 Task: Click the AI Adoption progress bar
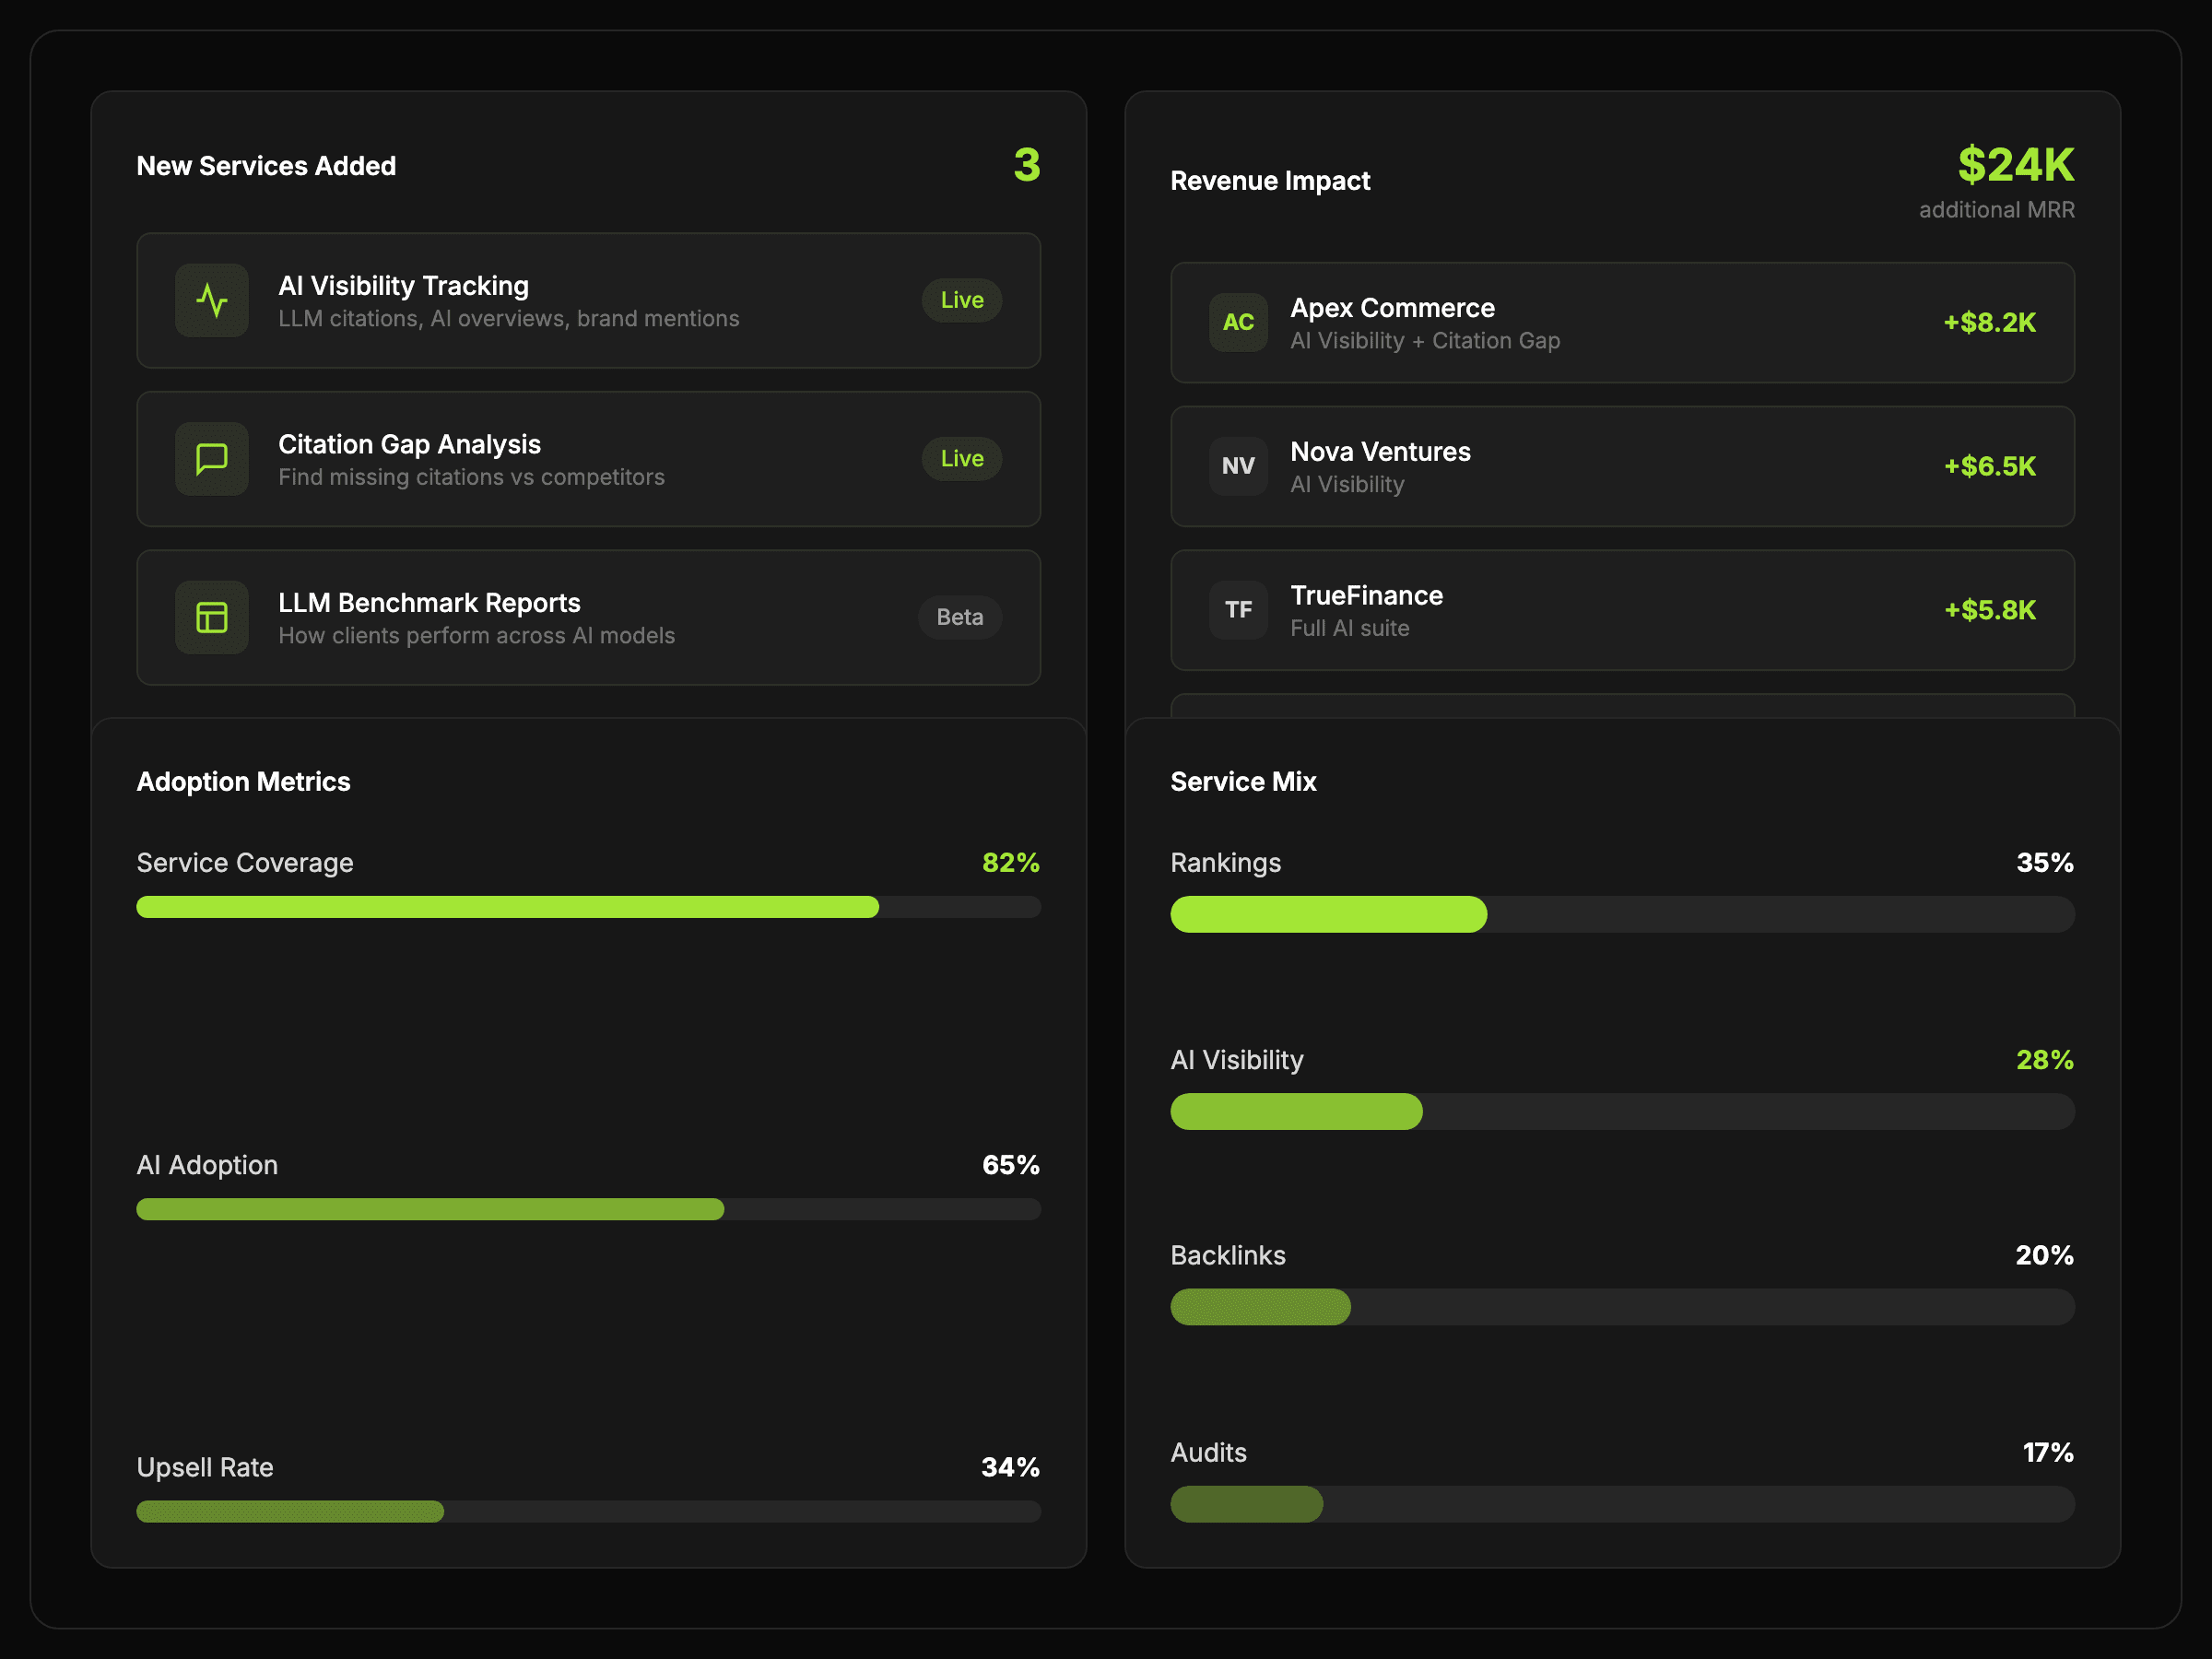[588, 1209]
